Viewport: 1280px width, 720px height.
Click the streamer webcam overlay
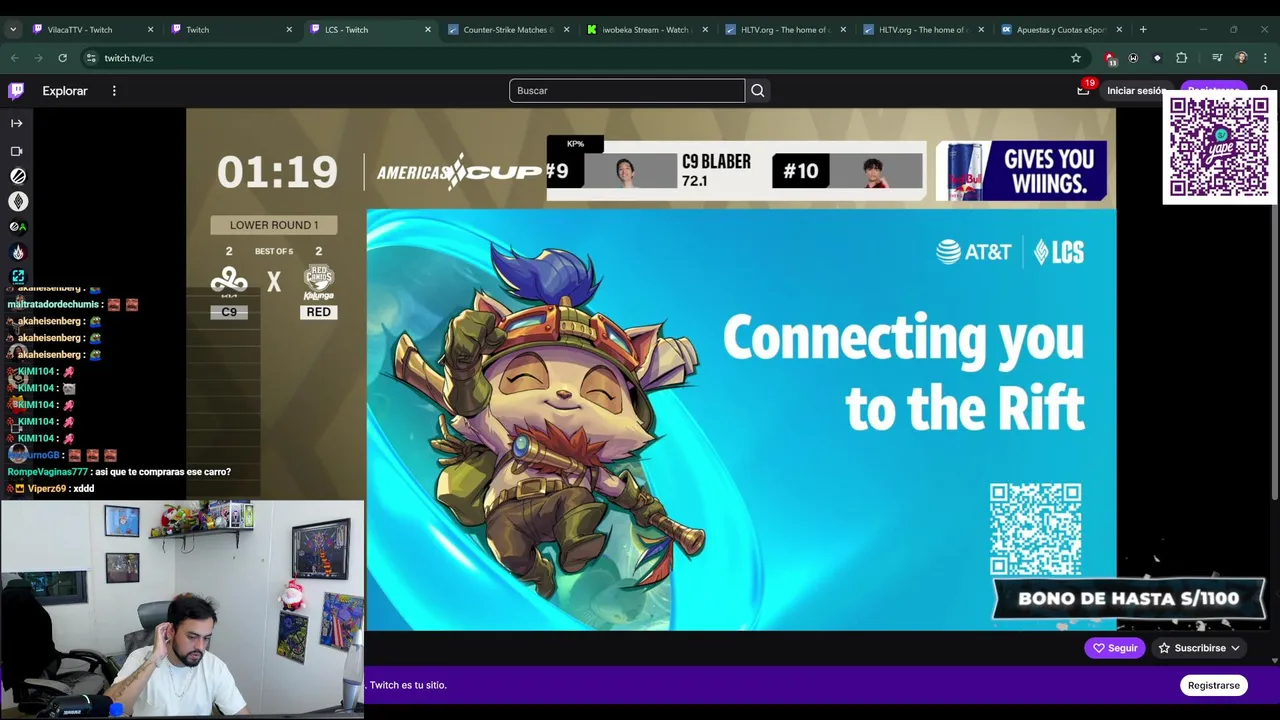[182, 609]
